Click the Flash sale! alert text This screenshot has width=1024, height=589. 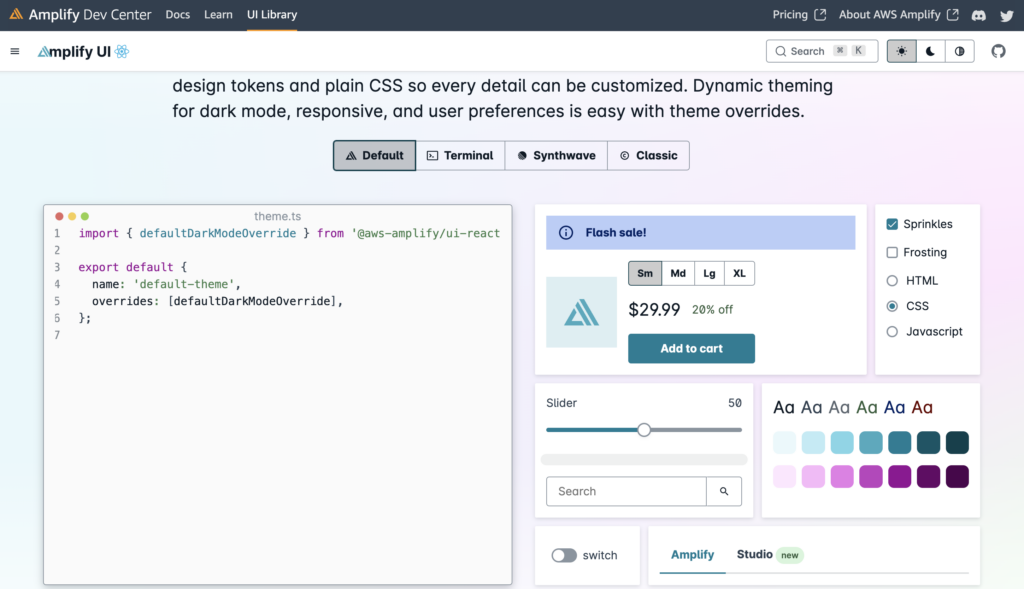[x=616, y=232]
